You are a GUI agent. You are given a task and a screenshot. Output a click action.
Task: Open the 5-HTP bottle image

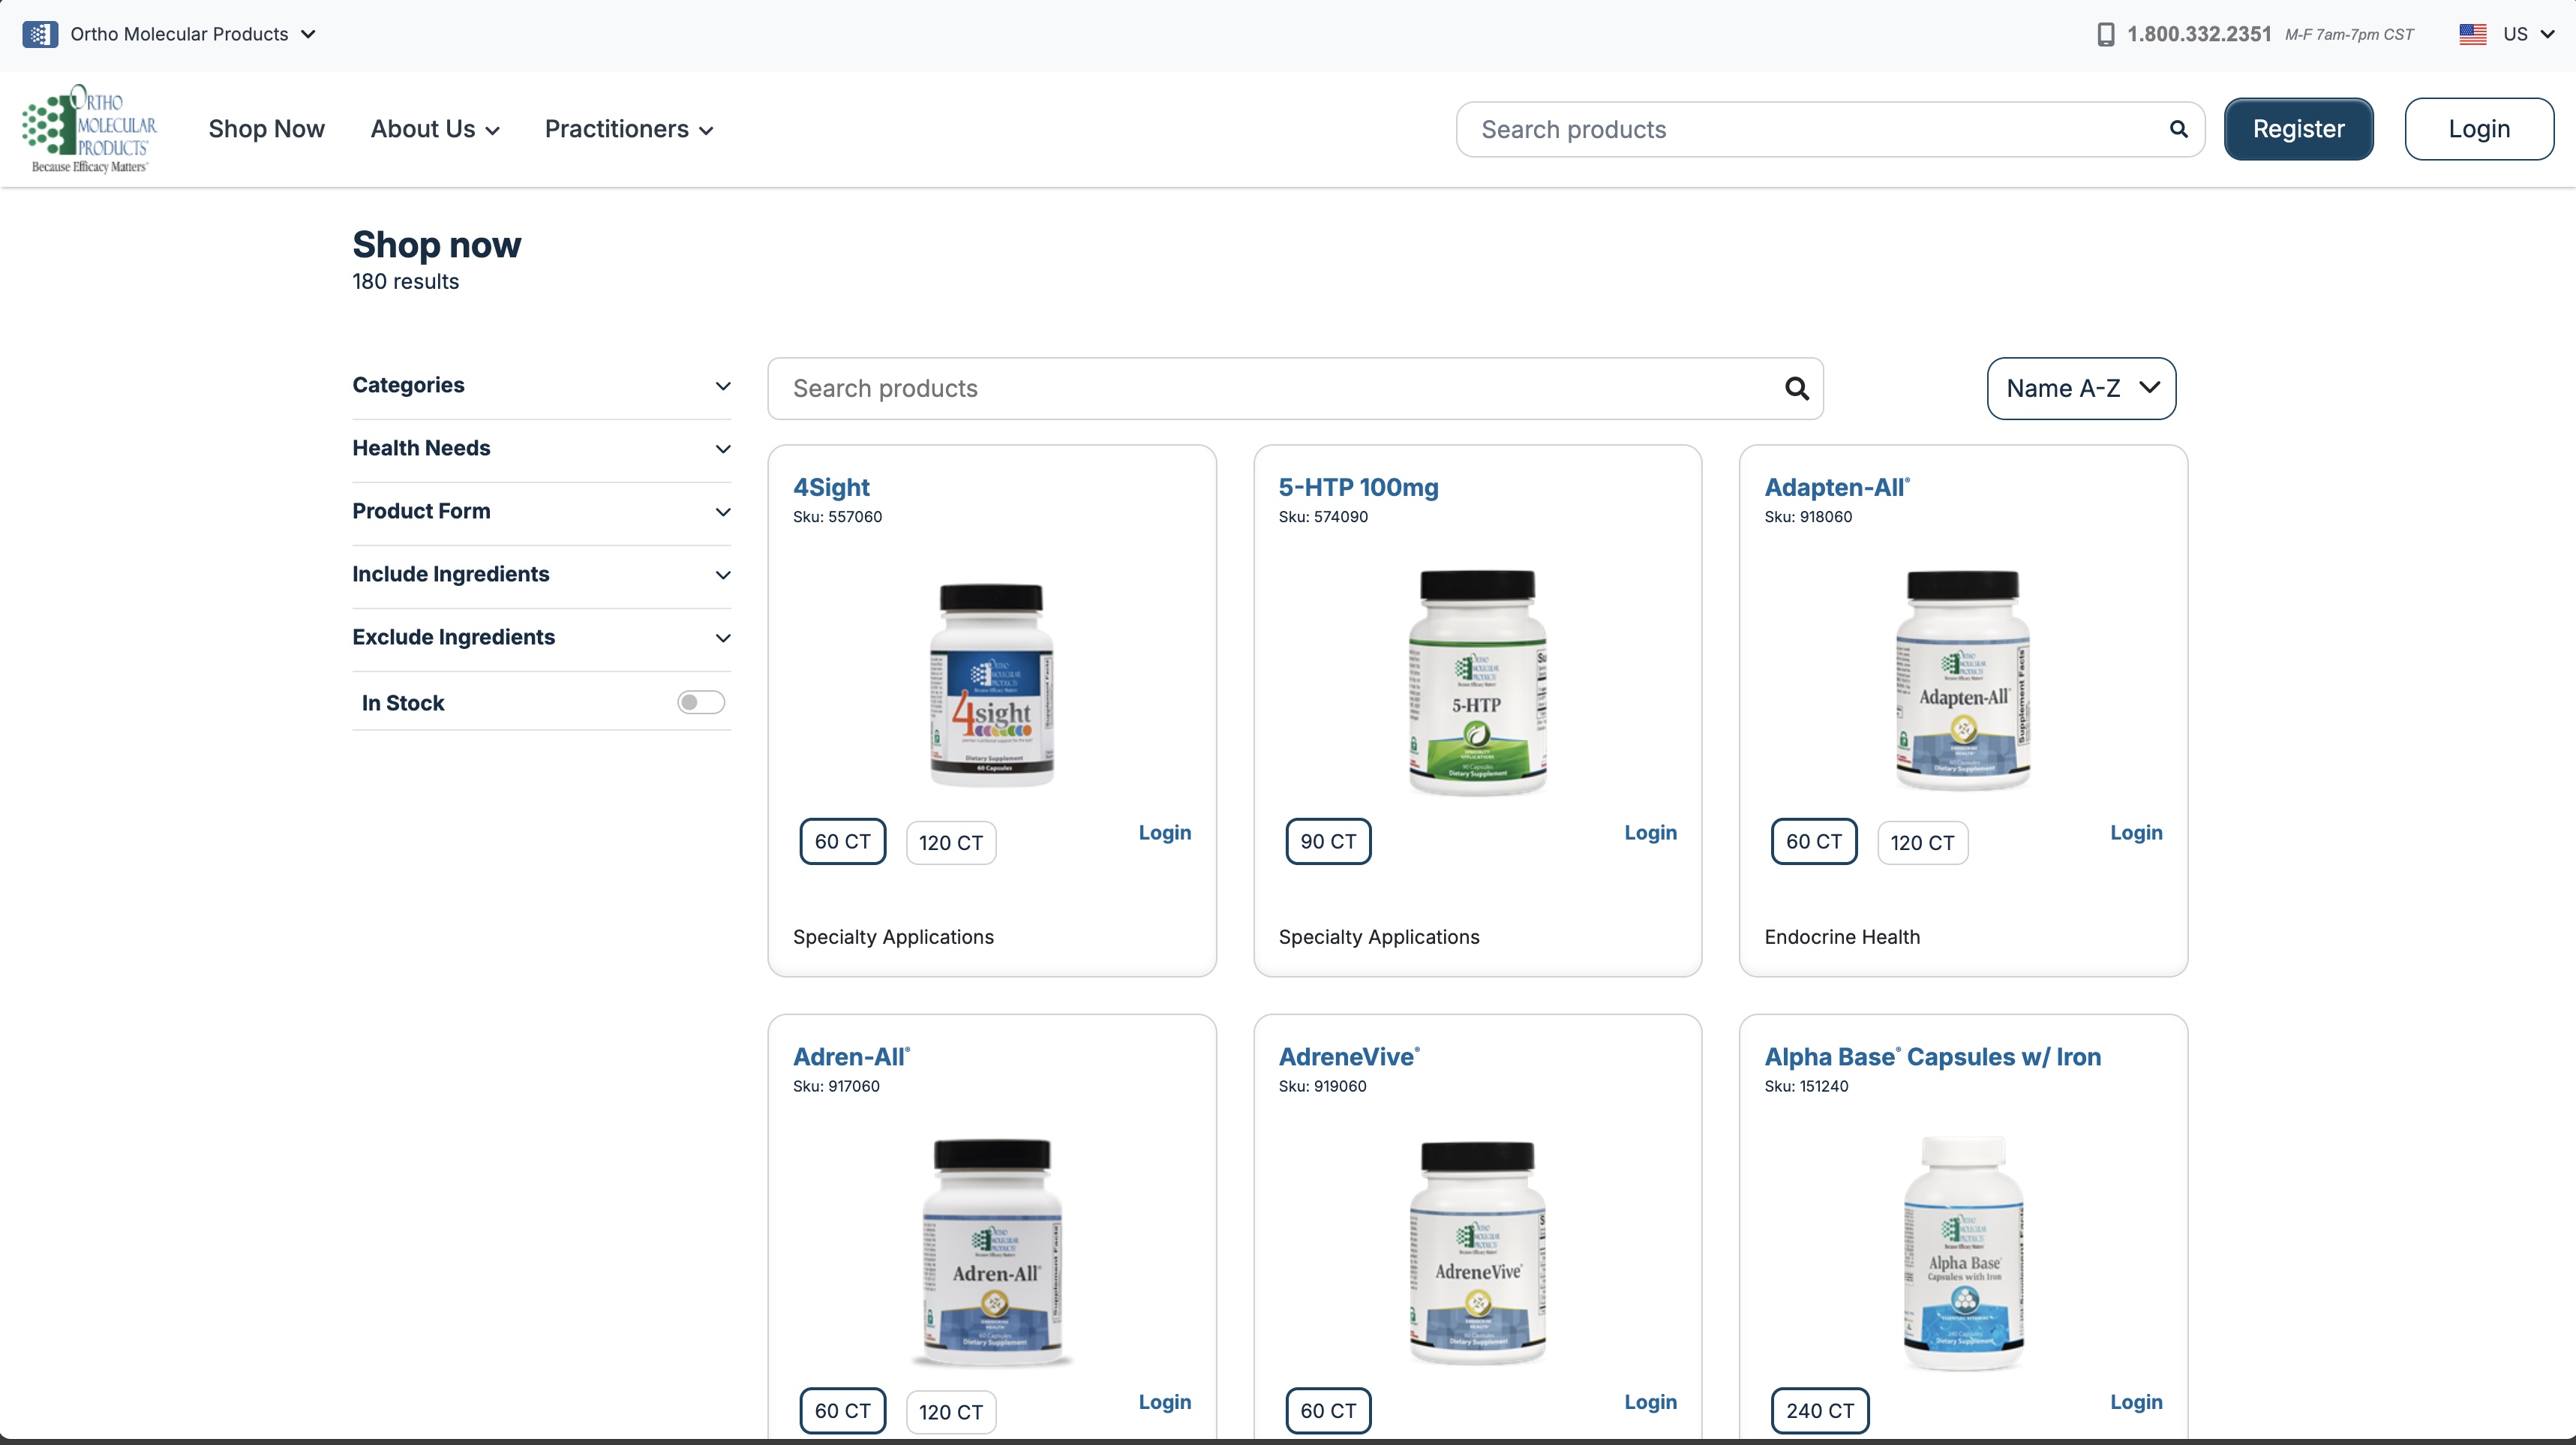click(x=1477, y=683)
